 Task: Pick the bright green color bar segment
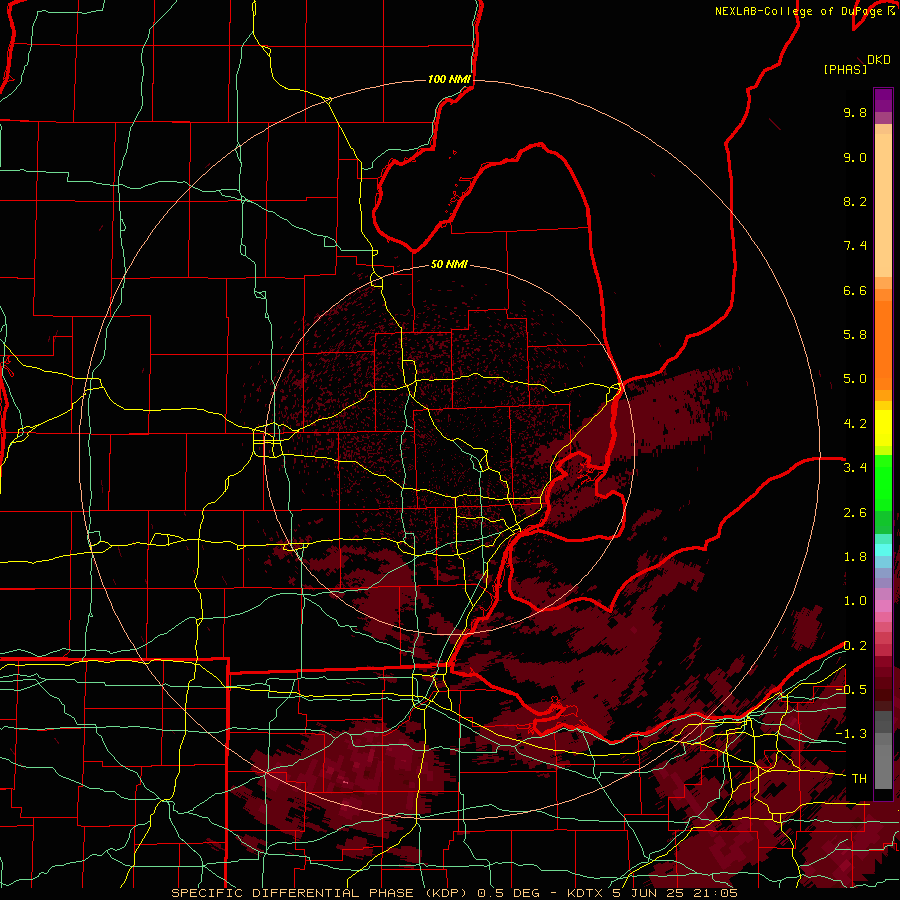click(x=883, y=483)
